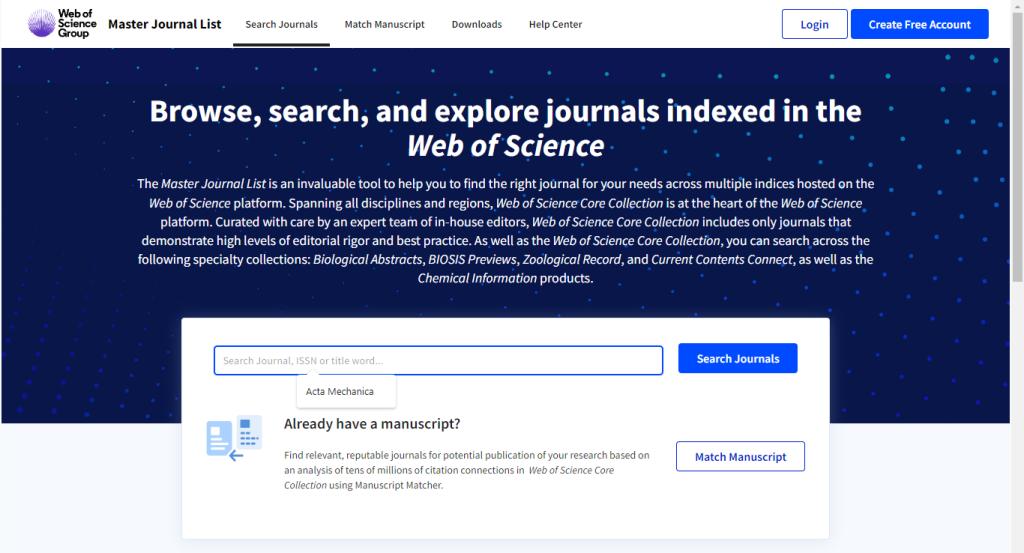Go to the Downloads tab

[477, 24]
